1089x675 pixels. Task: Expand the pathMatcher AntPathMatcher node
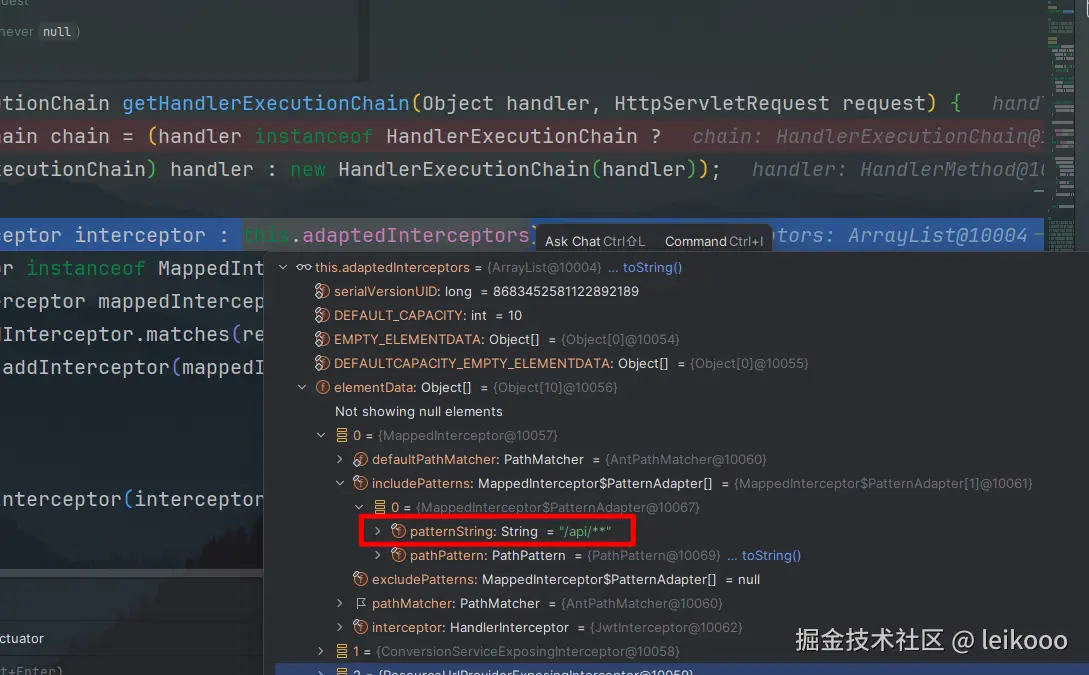coord(340,603)
